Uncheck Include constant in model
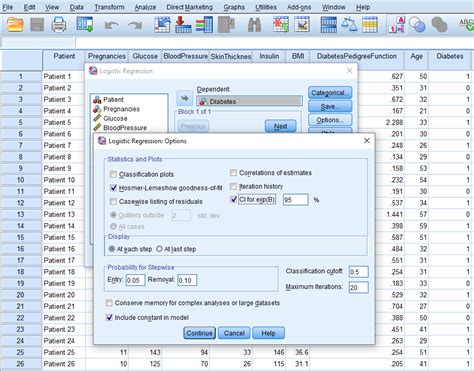 [x=109, y=317]
